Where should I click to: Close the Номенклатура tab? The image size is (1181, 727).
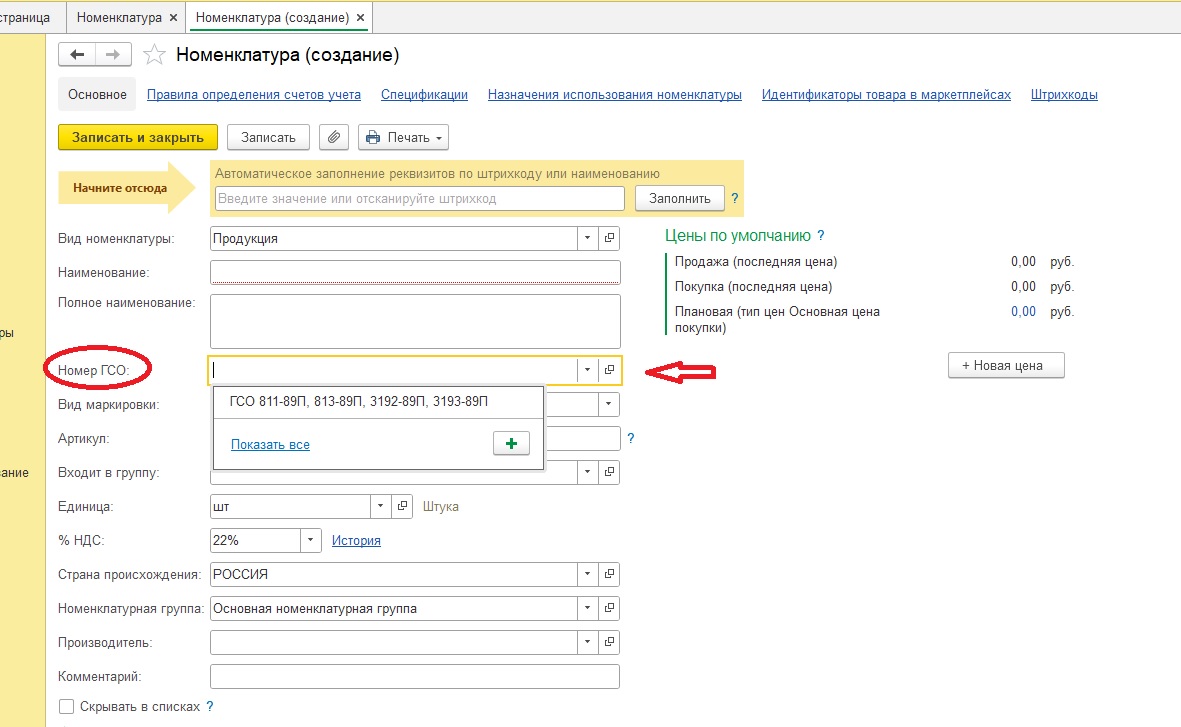tap(173, 17)
